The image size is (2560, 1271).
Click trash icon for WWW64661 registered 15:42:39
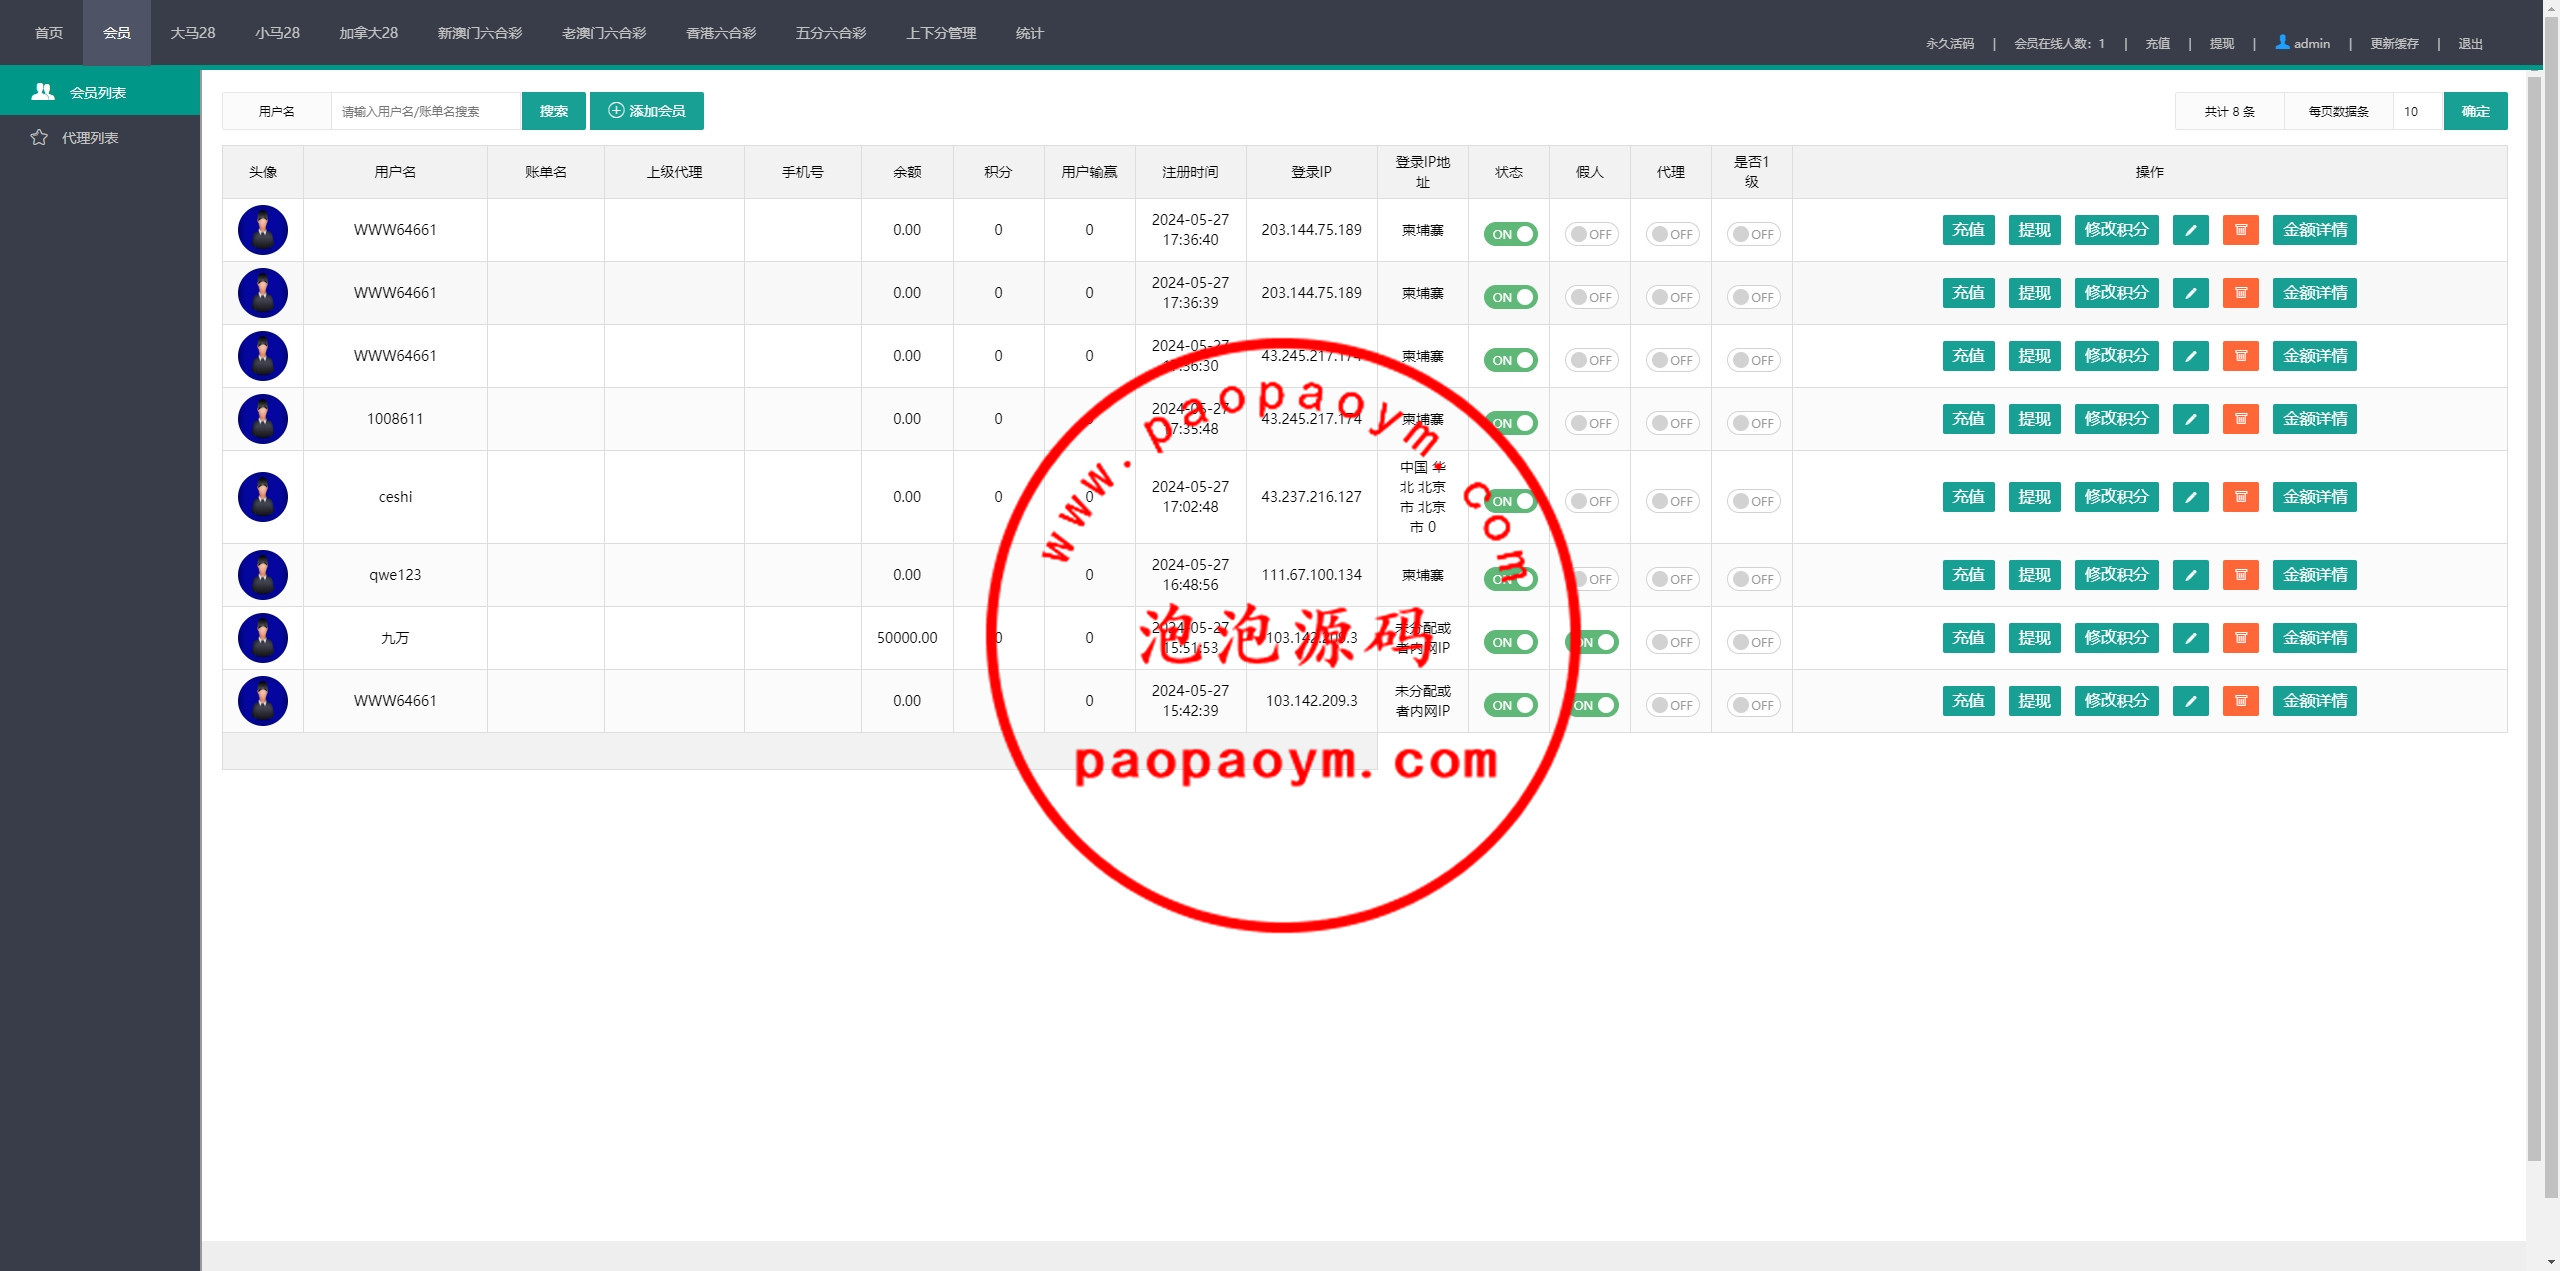point(2241,701)
